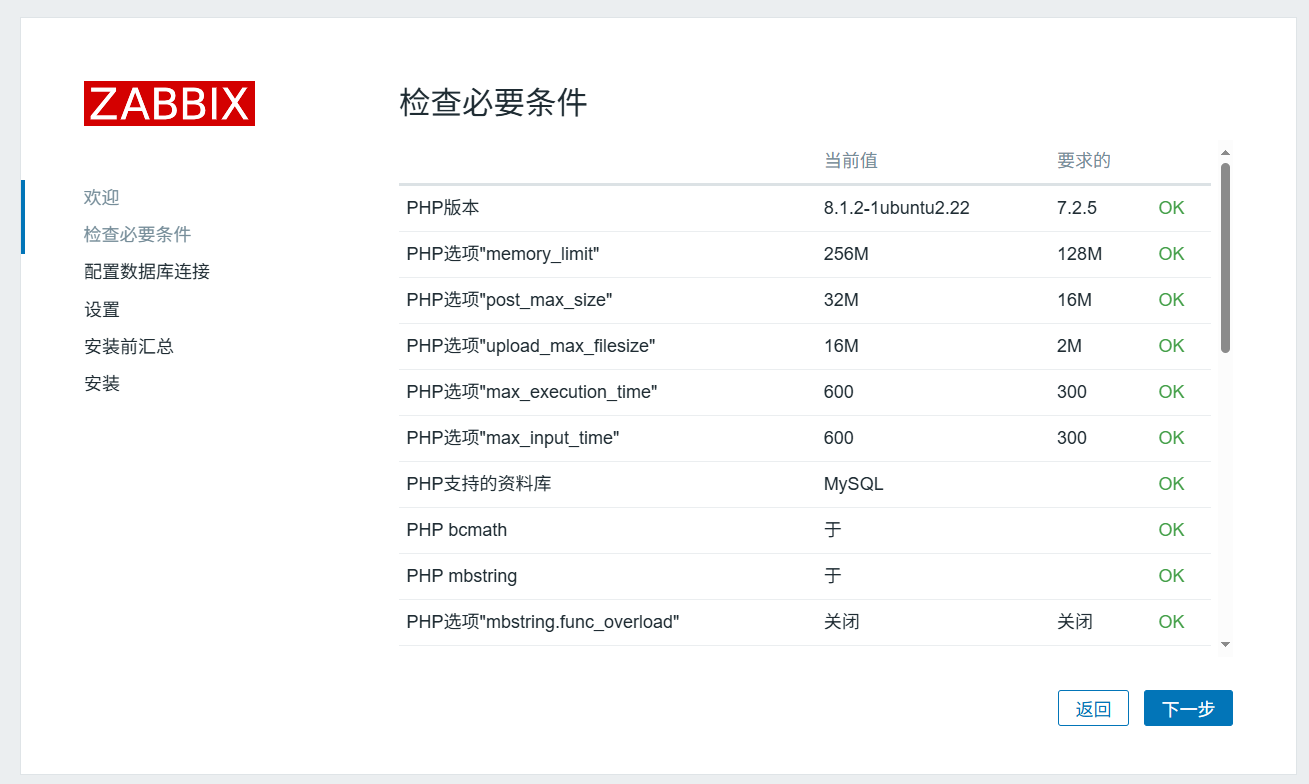
Task: Click the scrollbar up arrow
Action: tap(1225, 153)
